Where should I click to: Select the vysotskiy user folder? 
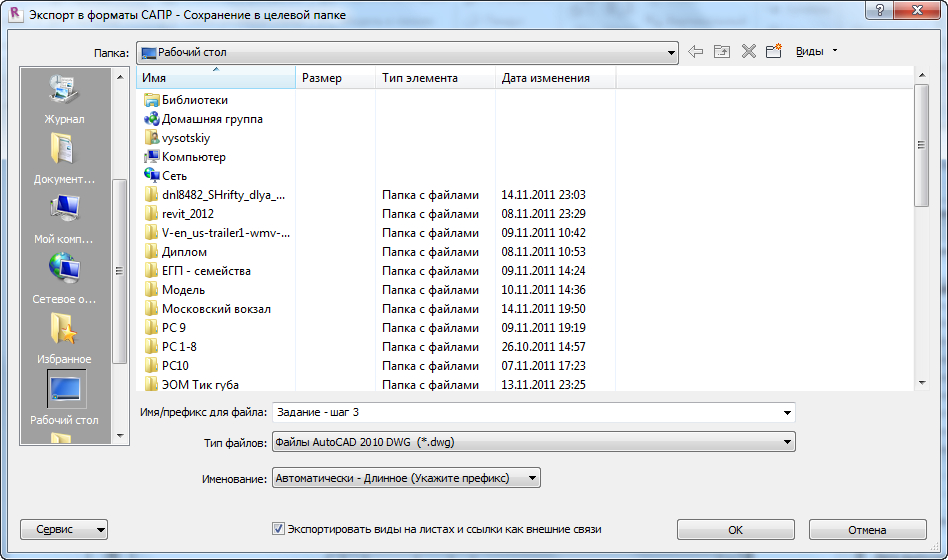tap(178, 138)
